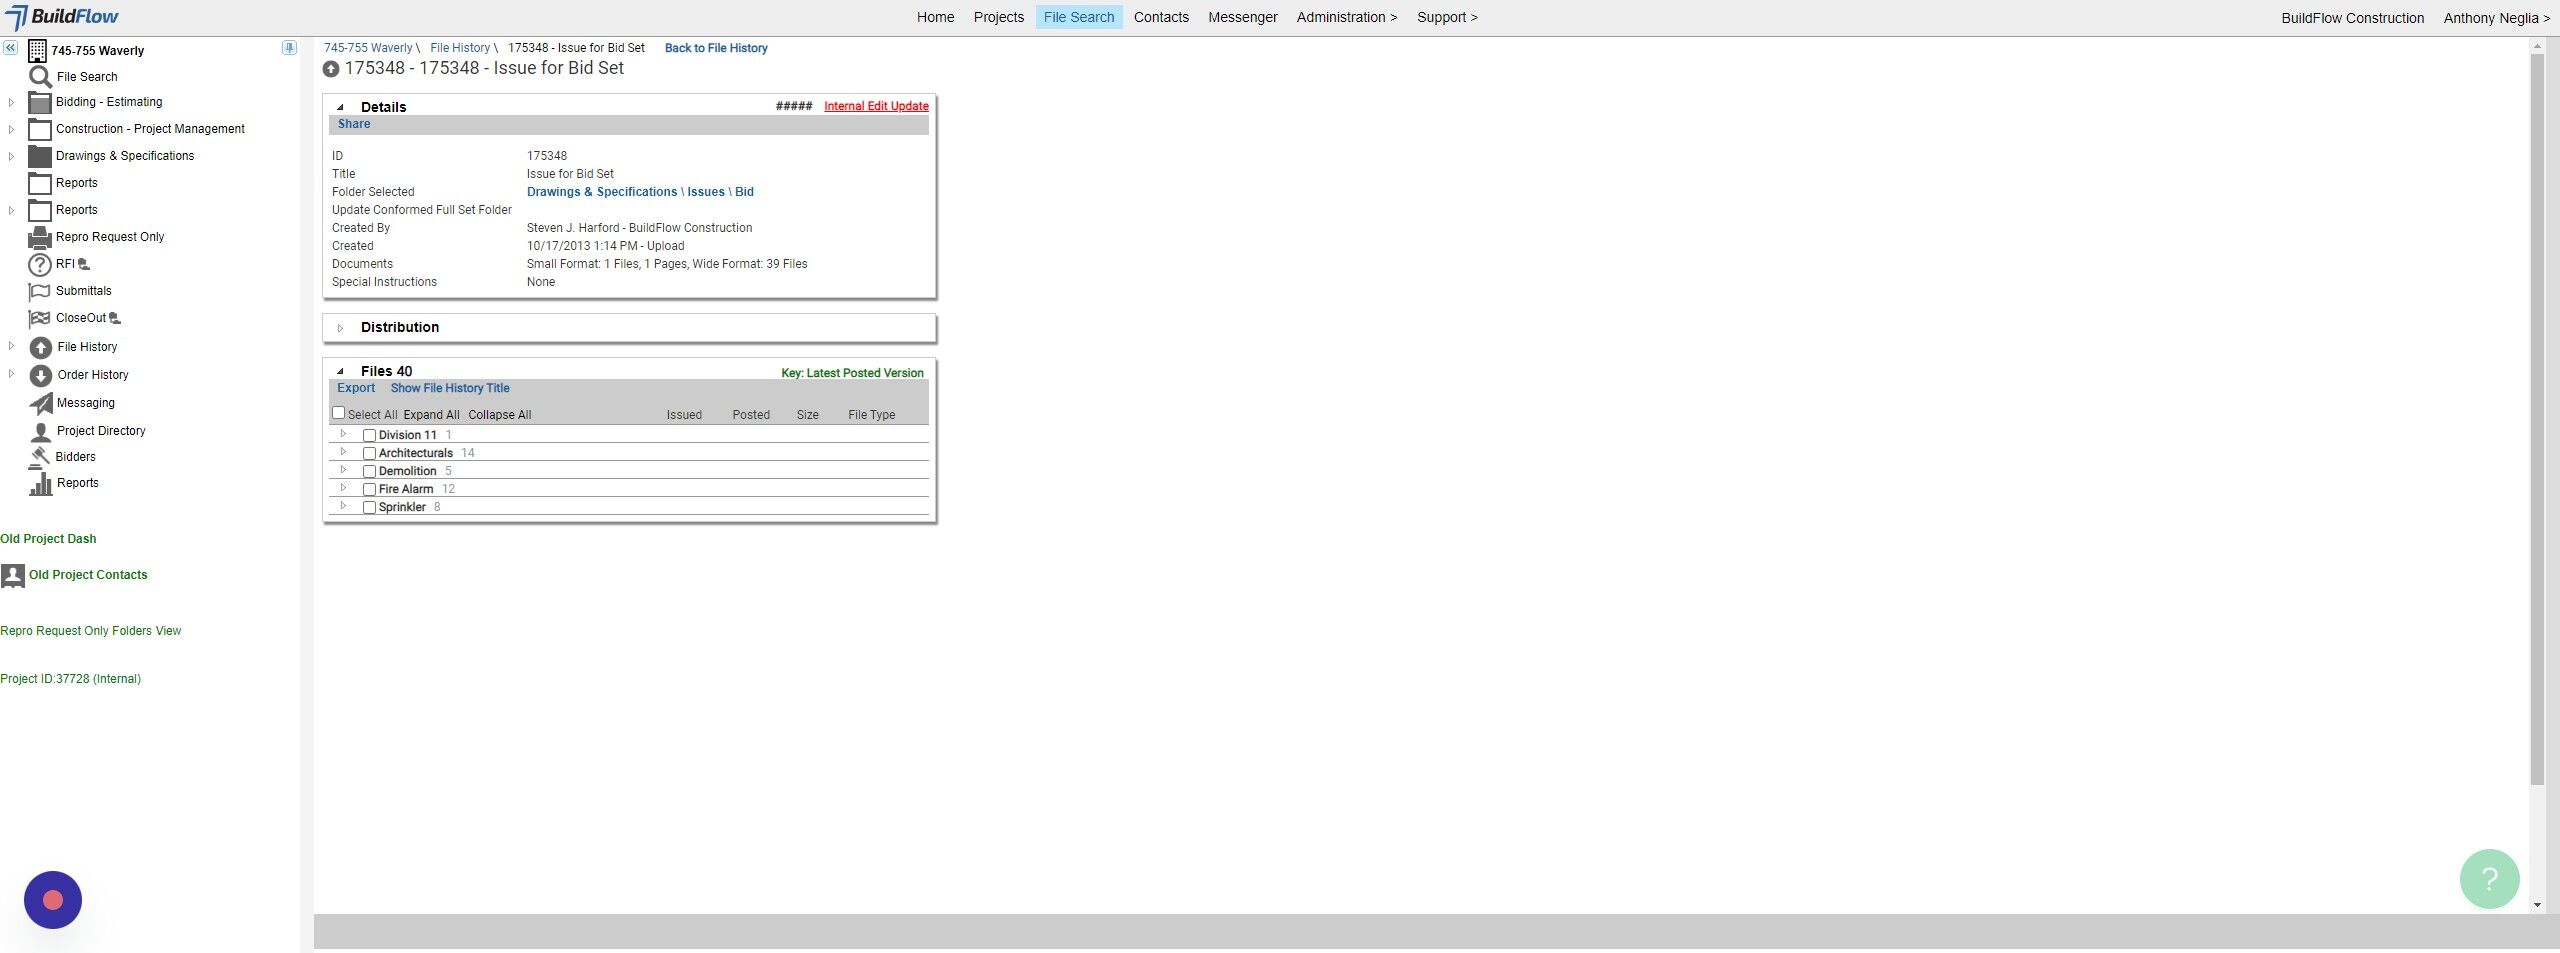Image resolution: width=2560 pixels, height=953 pixels.
Task: Open File Search via the magnifier icon
Action: [x=40, y=77]
